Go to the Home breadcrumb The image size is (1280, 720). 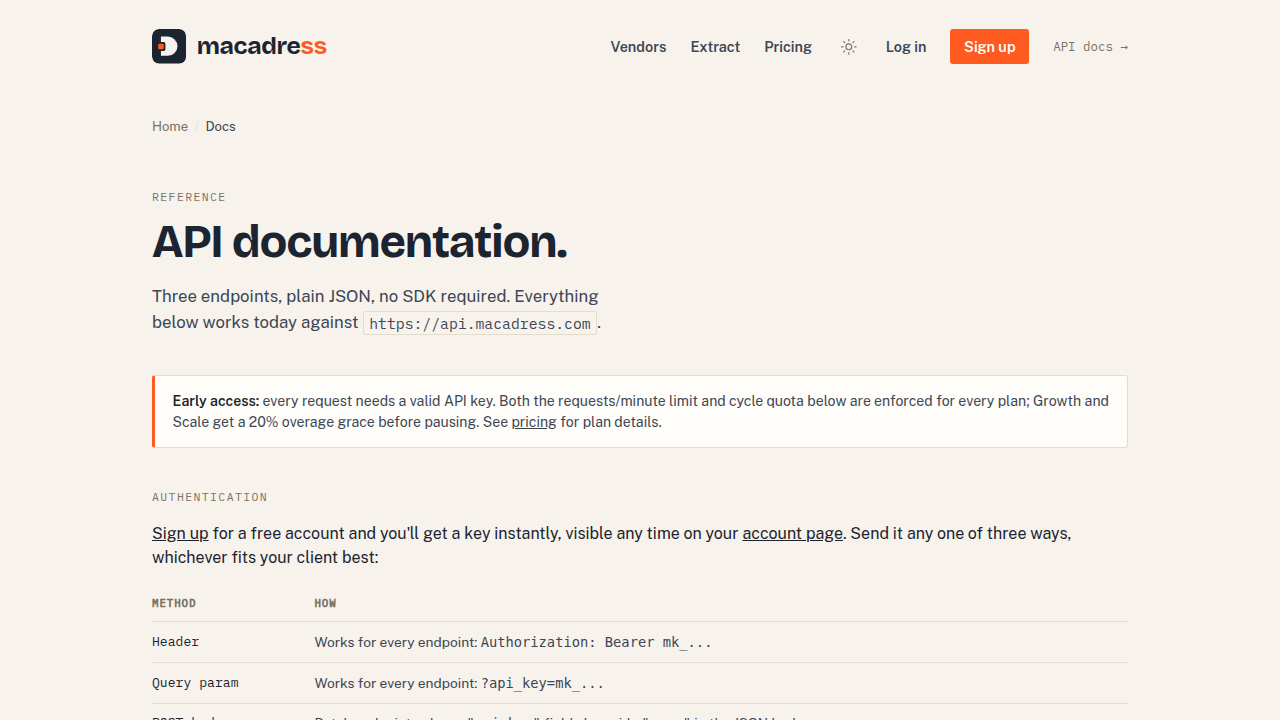[x=170, y=126]
